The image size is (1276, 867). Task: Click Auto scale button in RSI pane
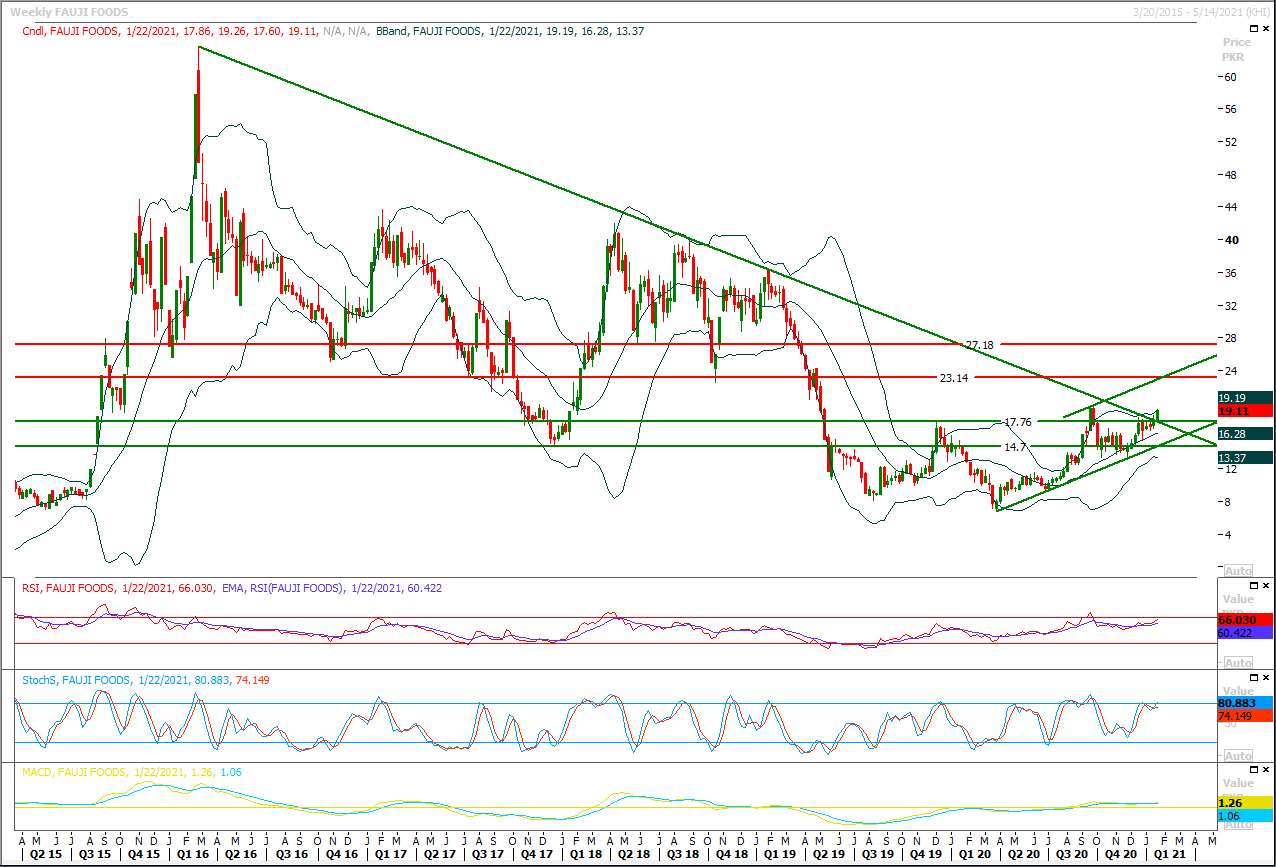(x=1238, y=663)
